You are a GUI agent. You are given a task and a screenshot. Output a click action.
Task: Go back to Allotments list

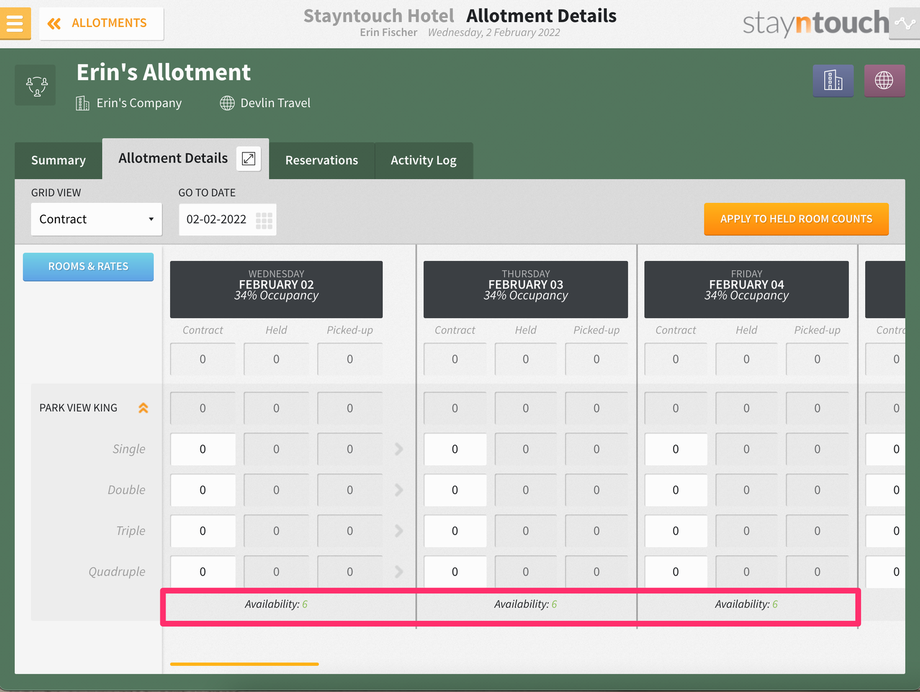pyautogui.click(x=101, y=23)
